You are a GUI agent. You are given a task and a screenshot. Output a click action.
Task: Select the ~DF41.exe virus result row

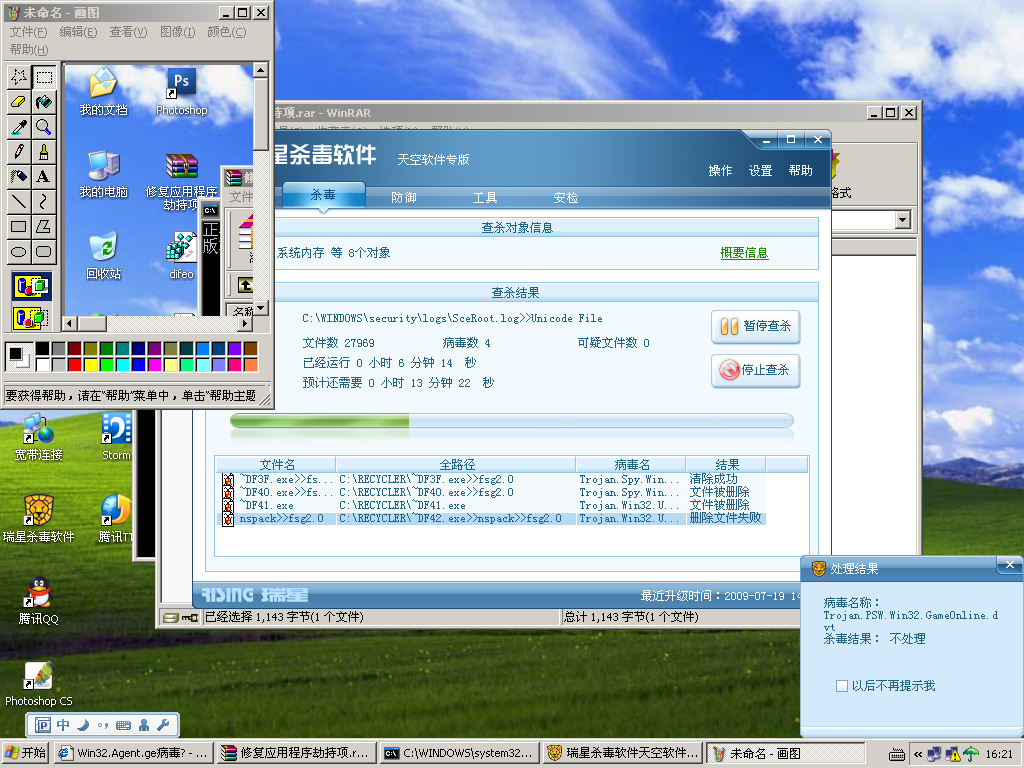pyautogui.click(x=493, y=505)
